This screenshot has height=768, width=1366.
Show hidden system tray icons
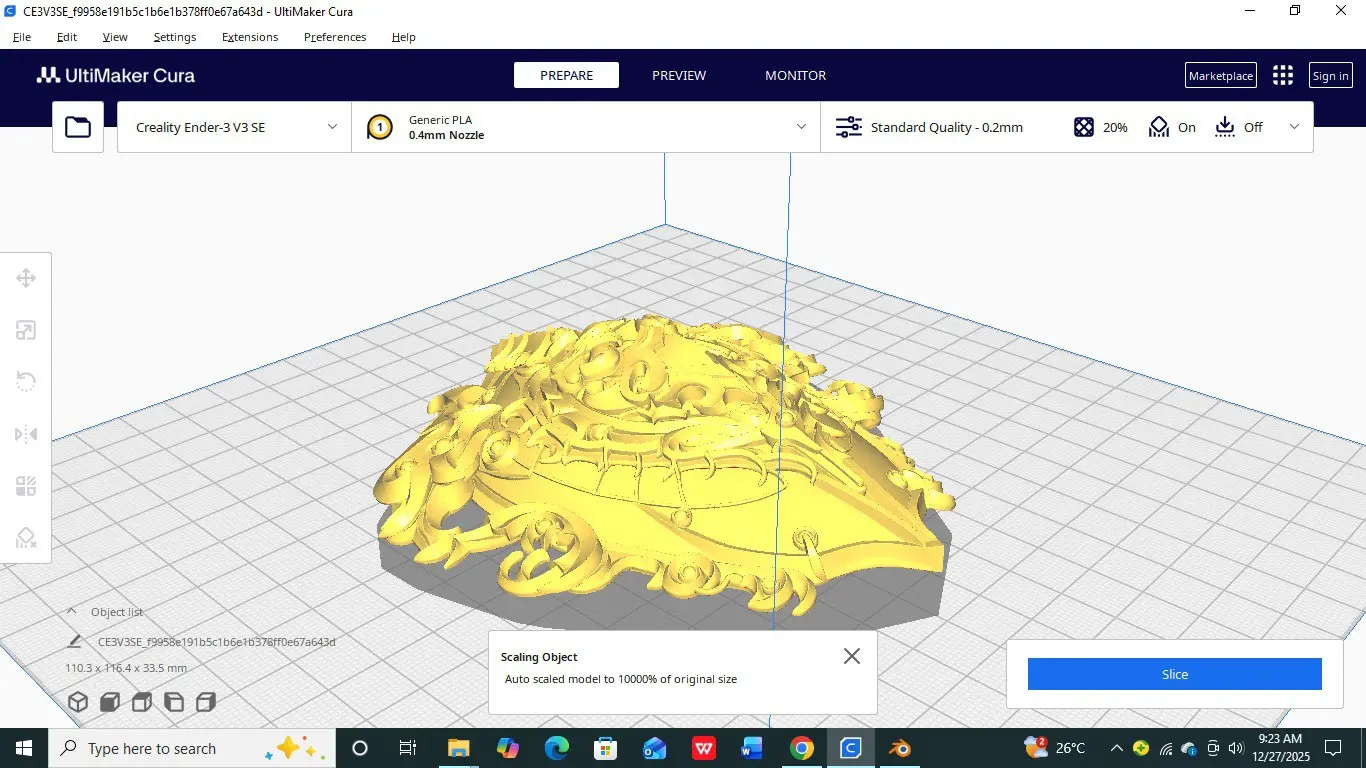pos(1116,748)
